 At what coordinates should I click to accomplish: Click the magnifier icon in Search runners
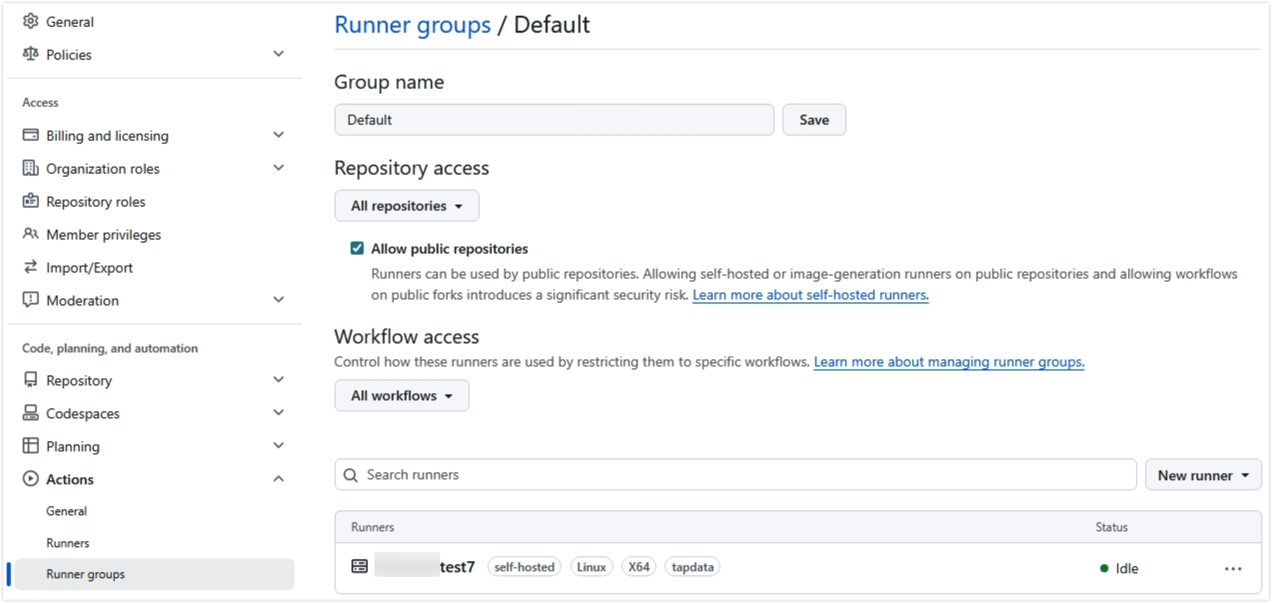pos(351,475)
